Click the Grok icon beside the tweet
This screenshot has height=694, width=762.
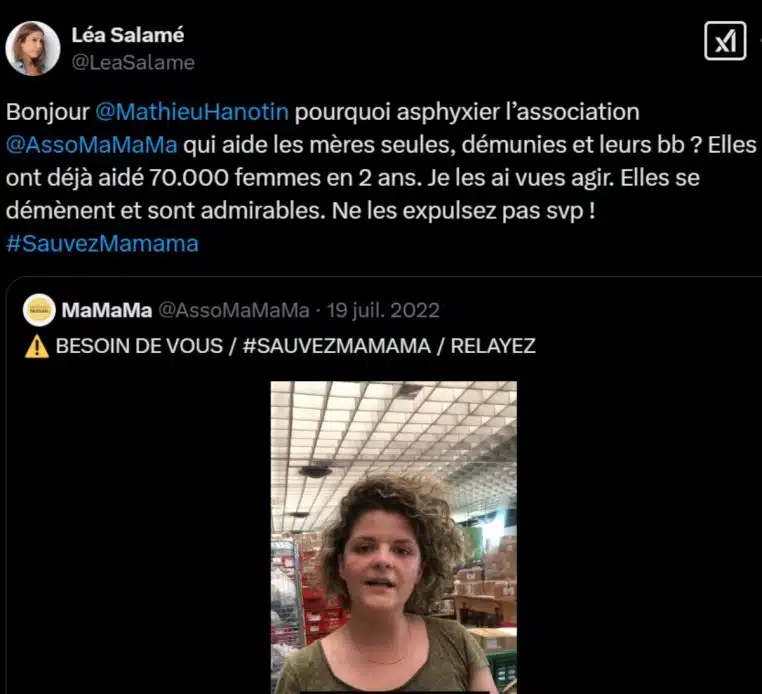tap(725, 41)
